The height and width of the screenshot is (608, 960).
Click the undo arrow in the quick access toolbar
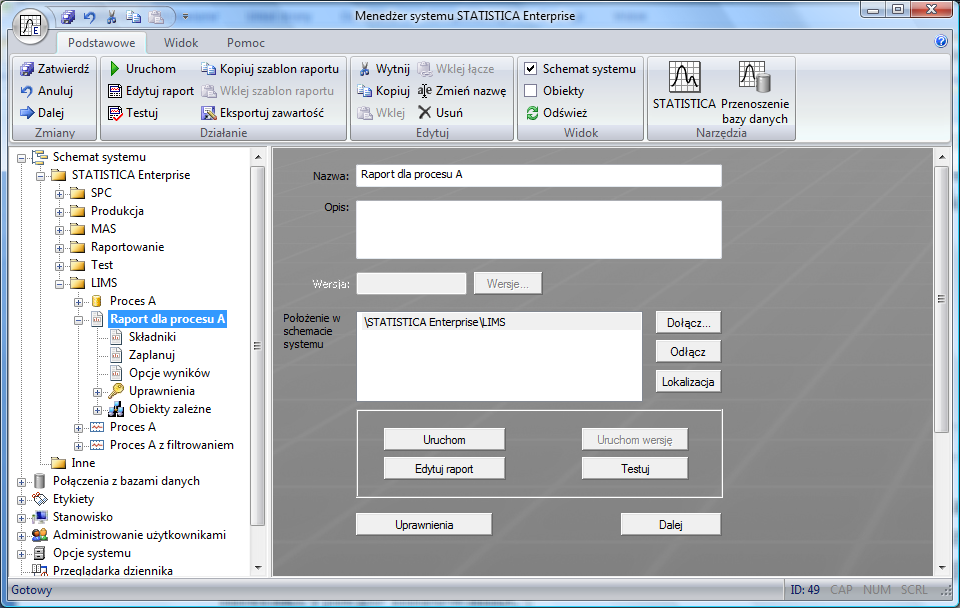pos(89,17)
